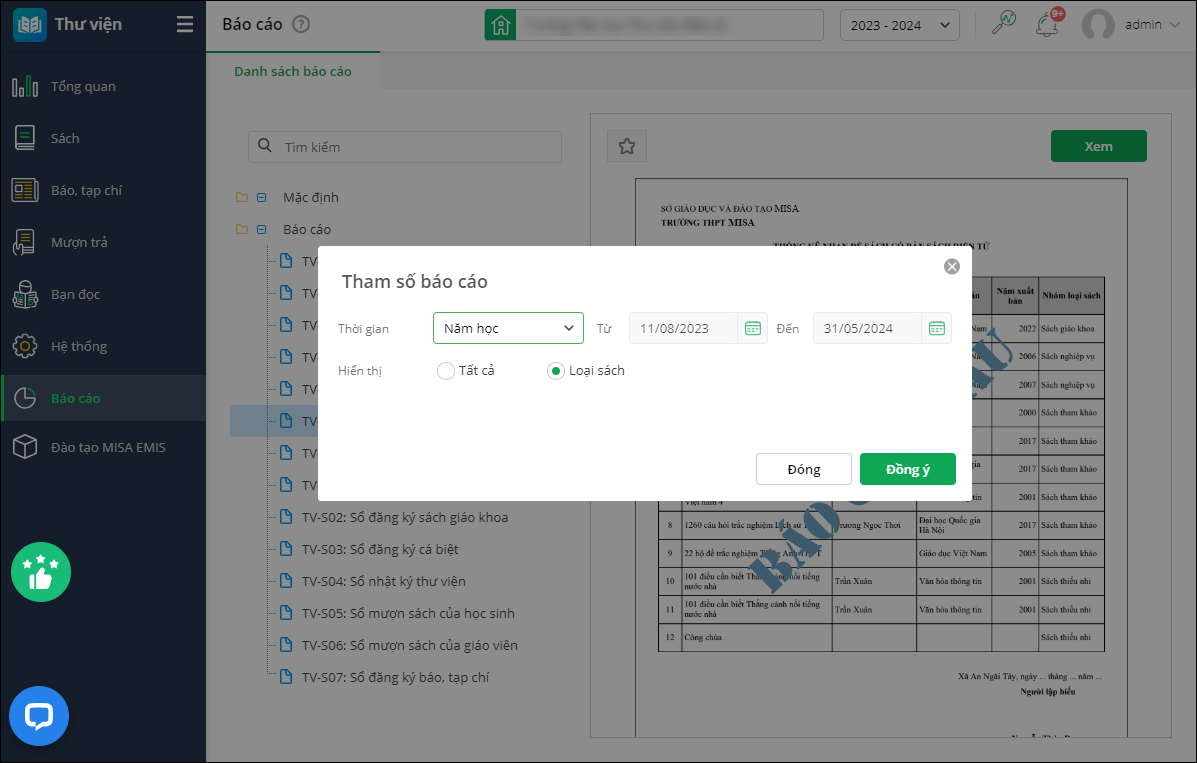Click the star favorite button

pos(627,146)
